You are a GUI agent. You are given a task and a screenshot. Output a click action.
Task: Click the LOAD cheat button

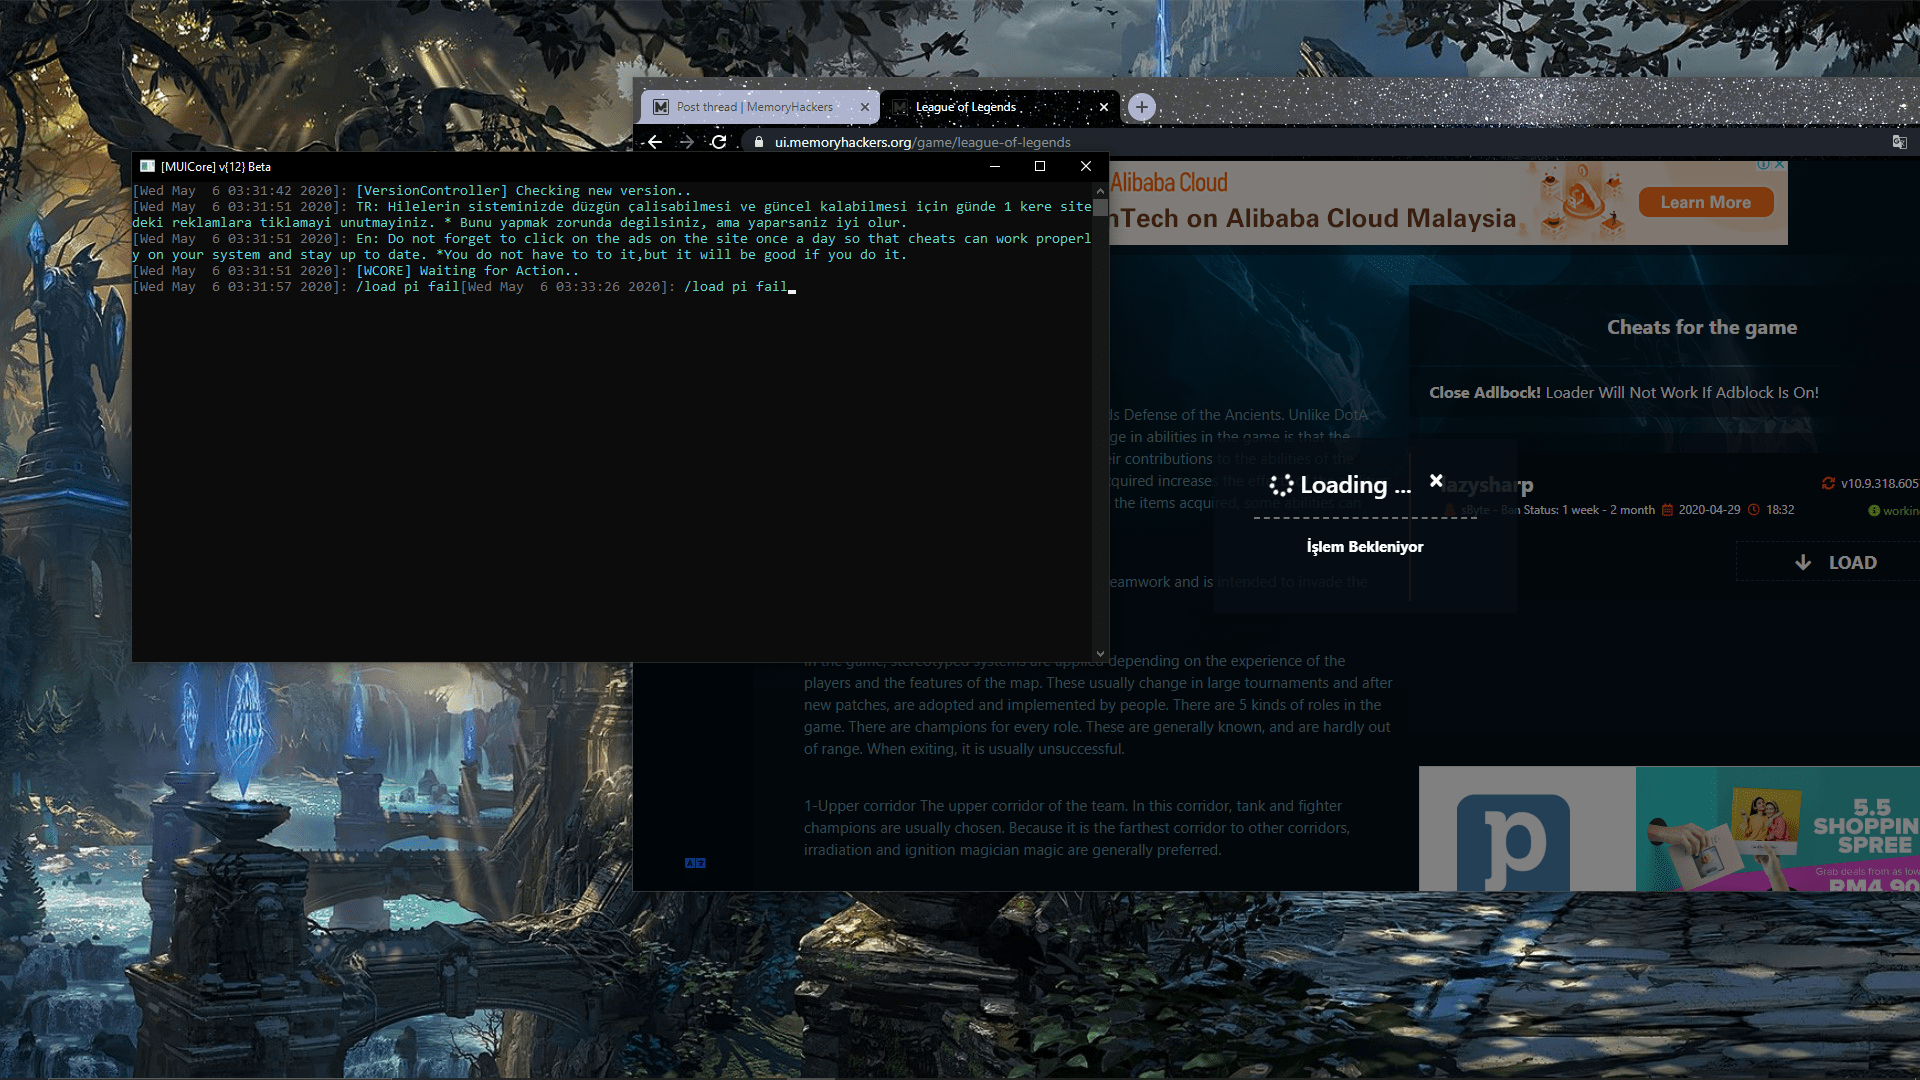(1836, 562)
